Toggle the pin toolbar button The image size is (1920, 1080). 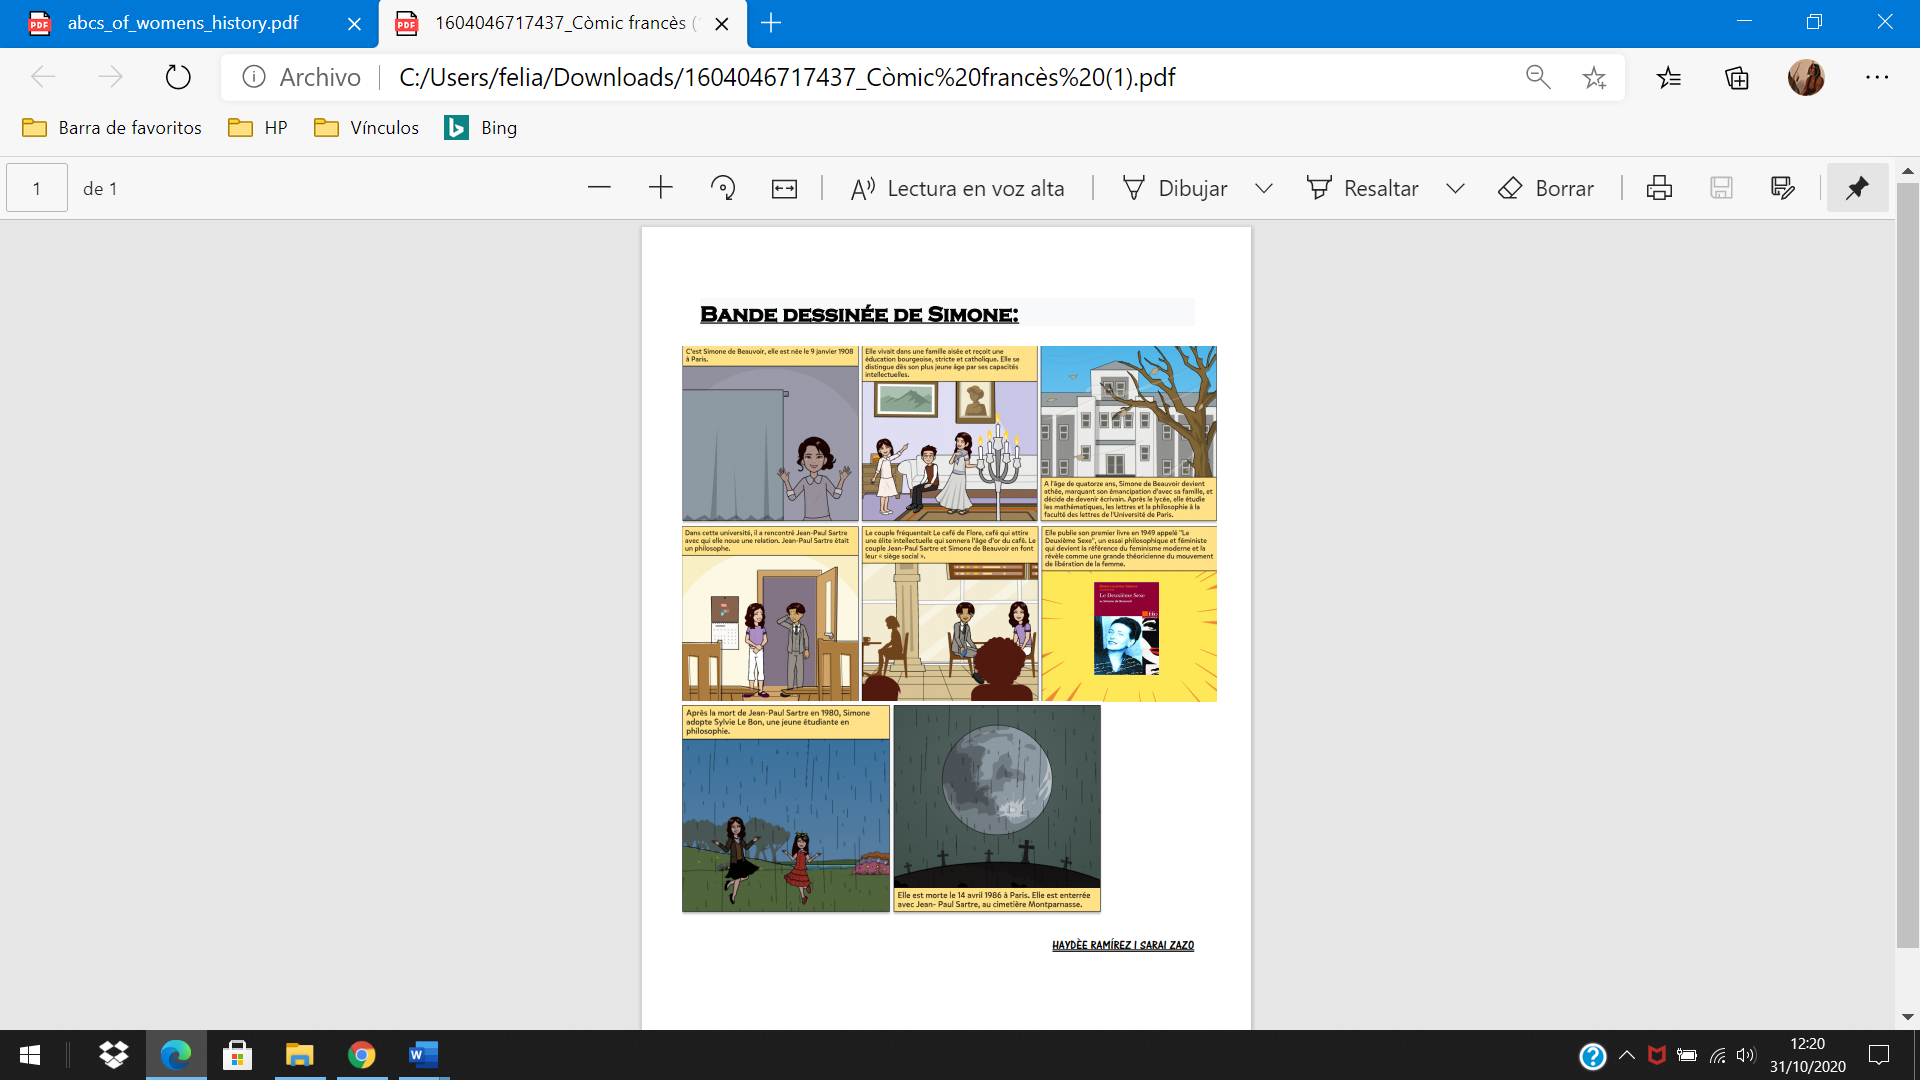pyautogui.click(x=1857, y=188)
